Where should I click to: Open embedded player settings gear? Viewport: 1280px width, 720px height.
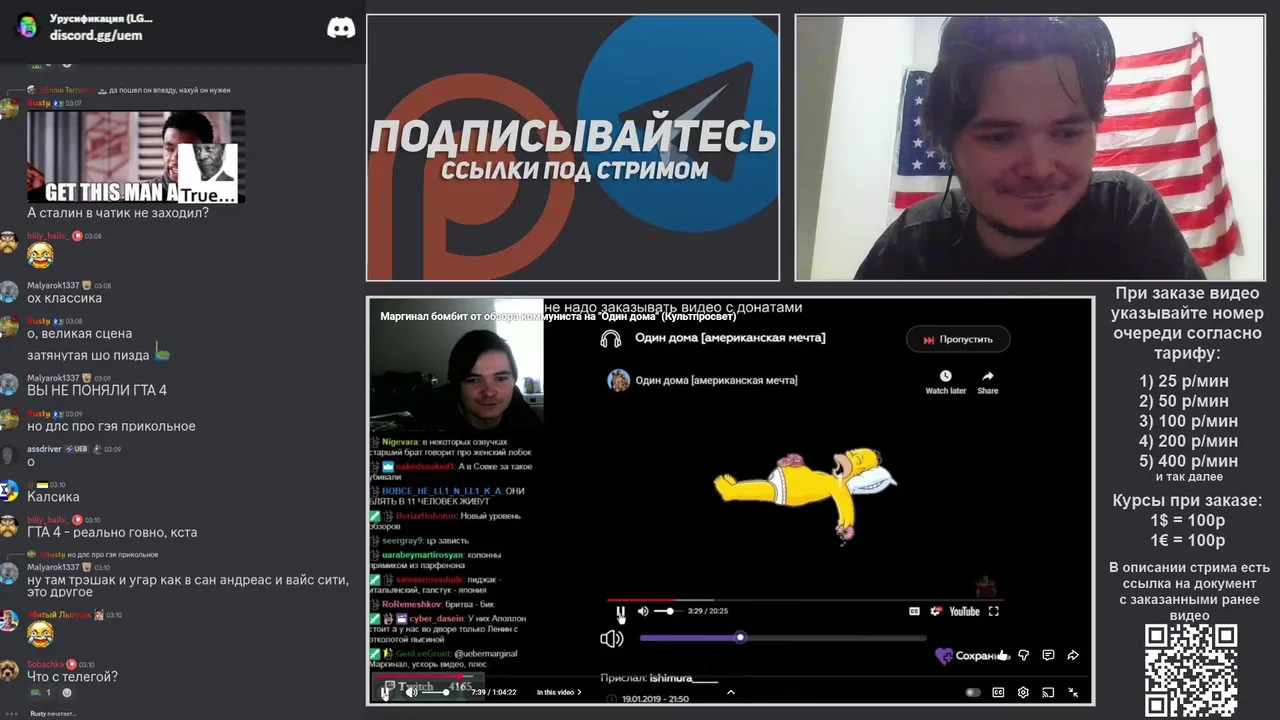[x=936, y=611]
